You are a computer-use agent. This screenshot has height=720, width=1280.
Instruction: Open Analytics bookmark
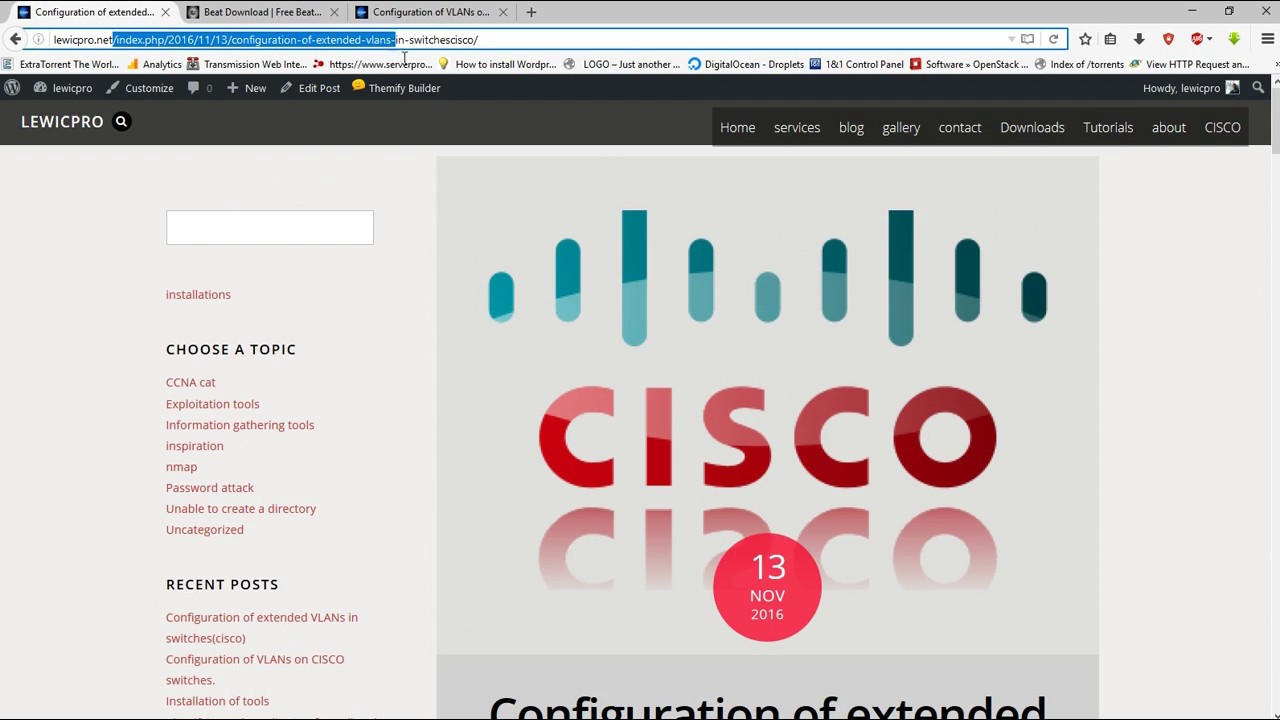coord(154,64)
